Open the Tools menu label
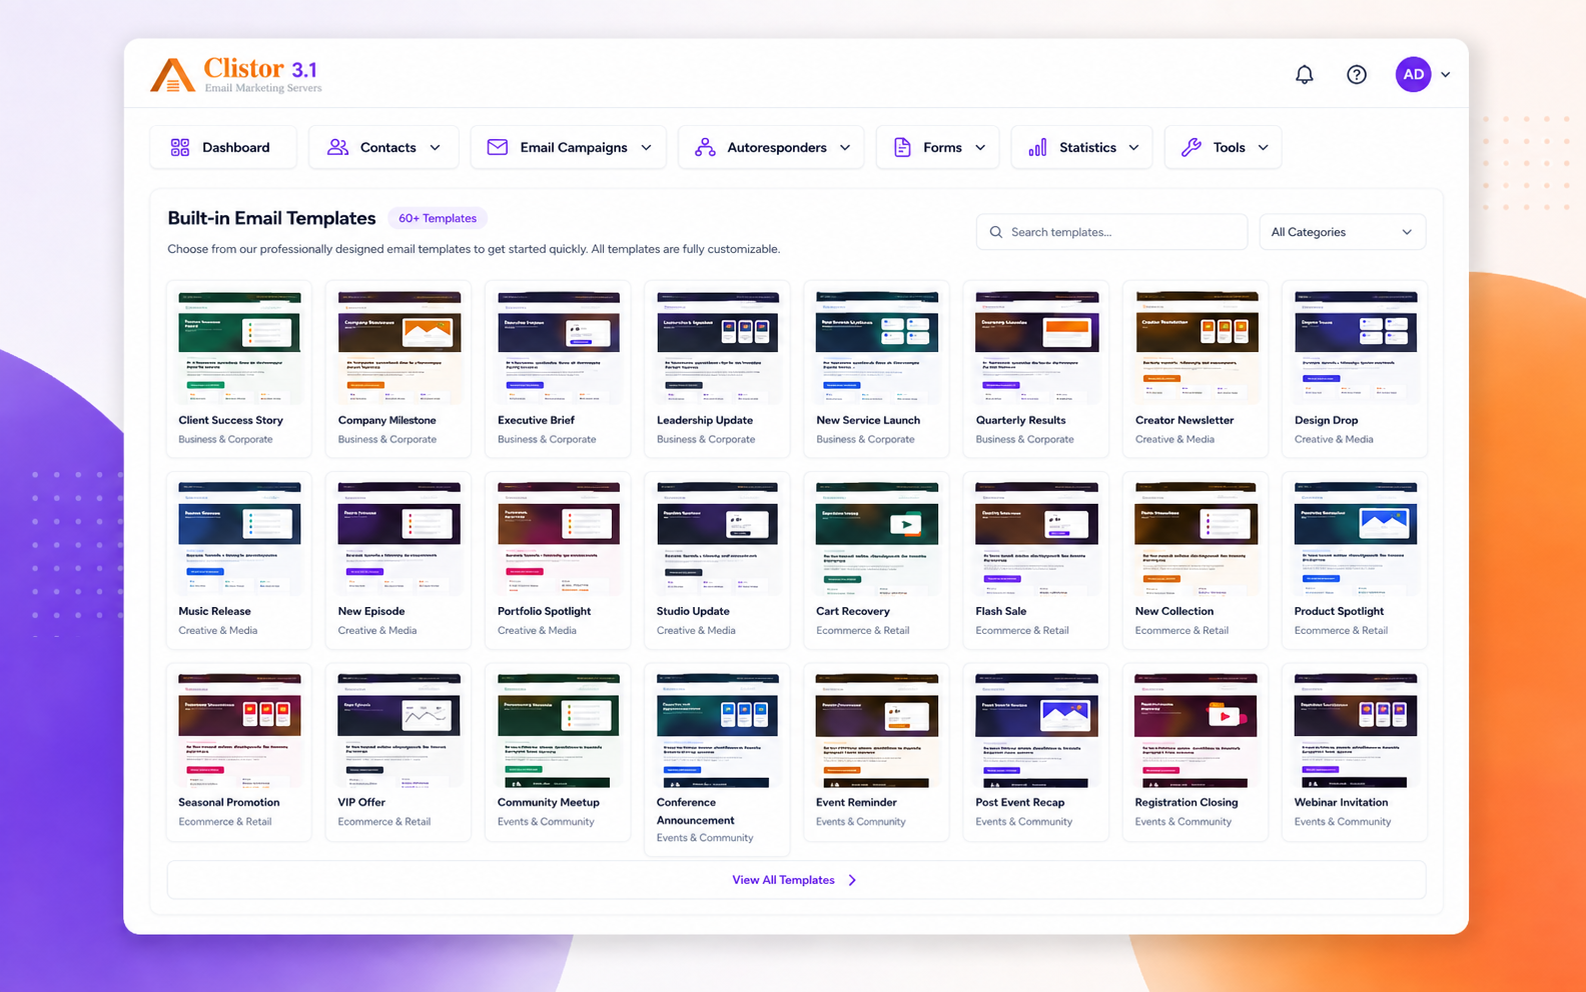 click(1229, 147)
